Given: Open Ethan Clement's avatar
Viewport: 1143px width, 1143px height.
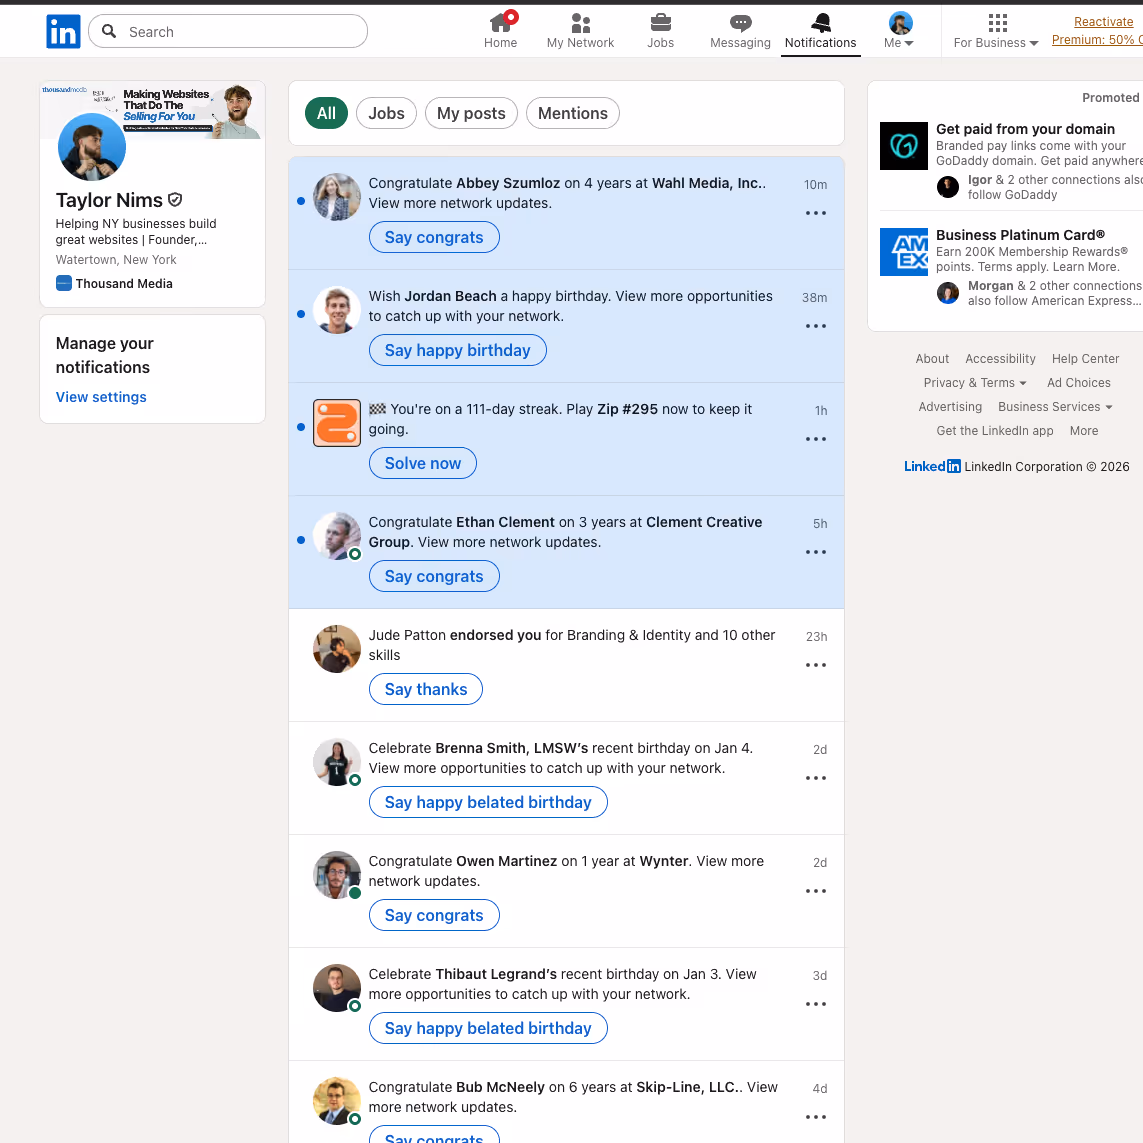Looking at the screenshot, I should [337, 536].
